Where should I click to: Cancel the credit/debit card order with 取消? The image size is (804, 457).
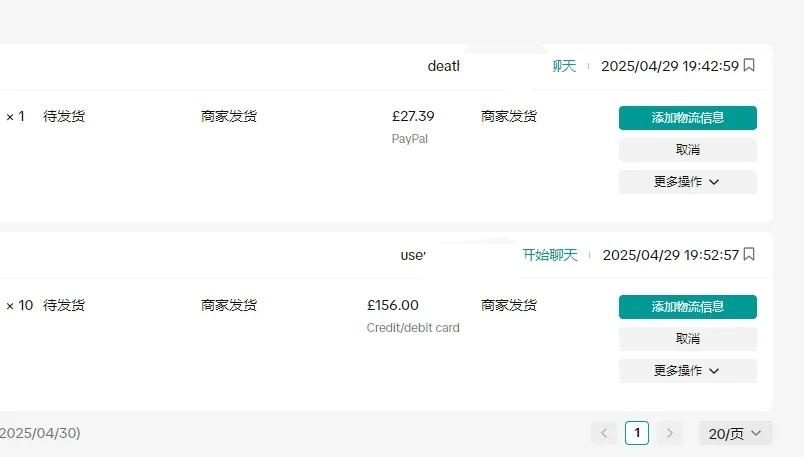pyautogui.click(x=688, y=339)
